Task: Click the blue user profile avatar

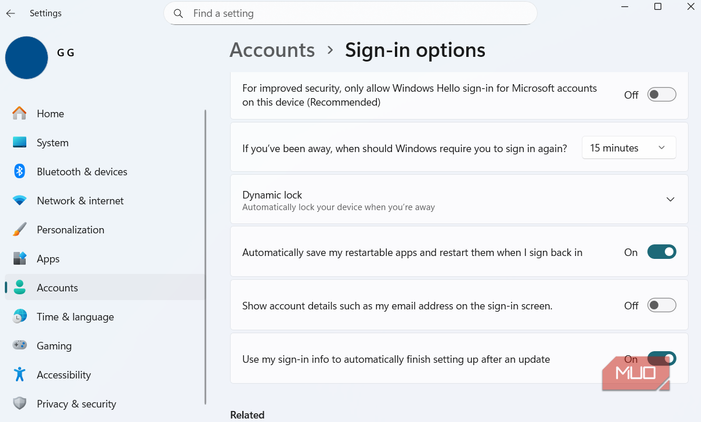Action: click(x=26, y=58)
